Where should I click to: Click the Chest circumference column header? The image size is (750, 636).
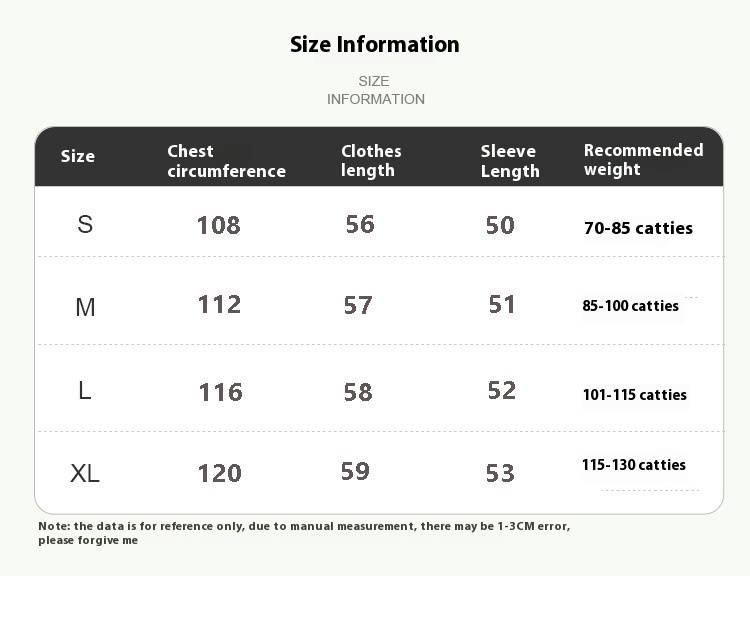226,161
